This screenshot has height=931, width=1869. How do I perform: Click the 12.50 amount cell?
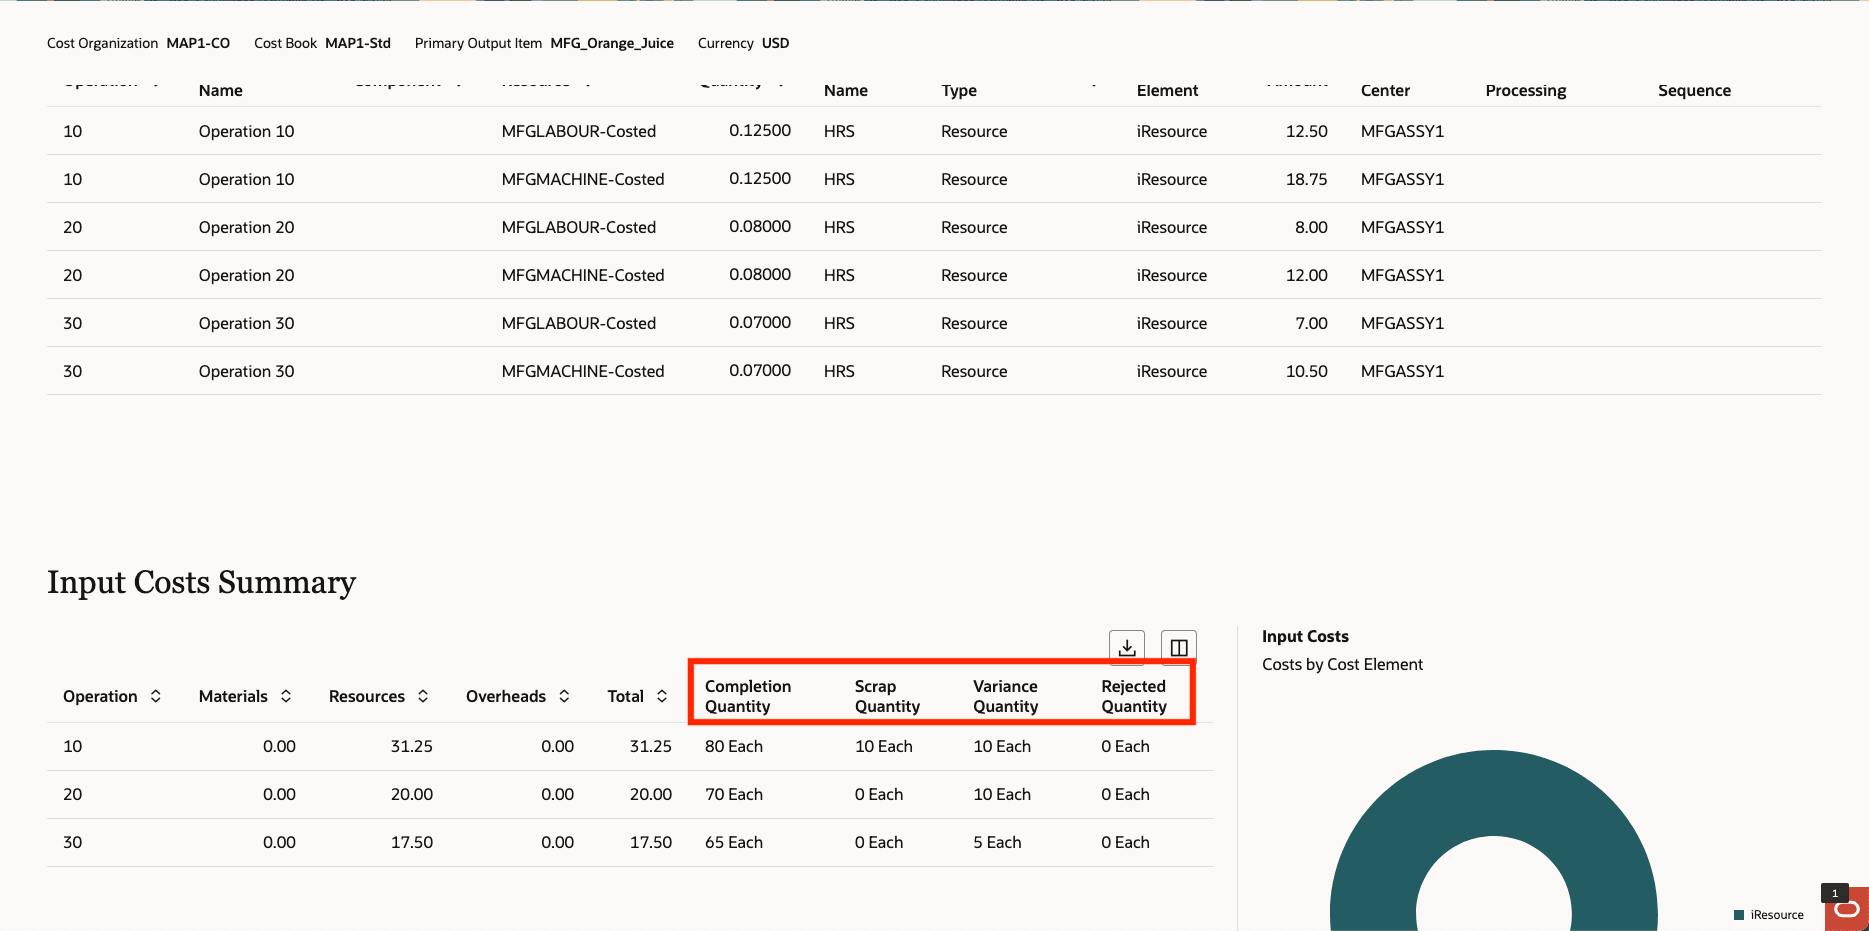click(x=1306, y=131)
